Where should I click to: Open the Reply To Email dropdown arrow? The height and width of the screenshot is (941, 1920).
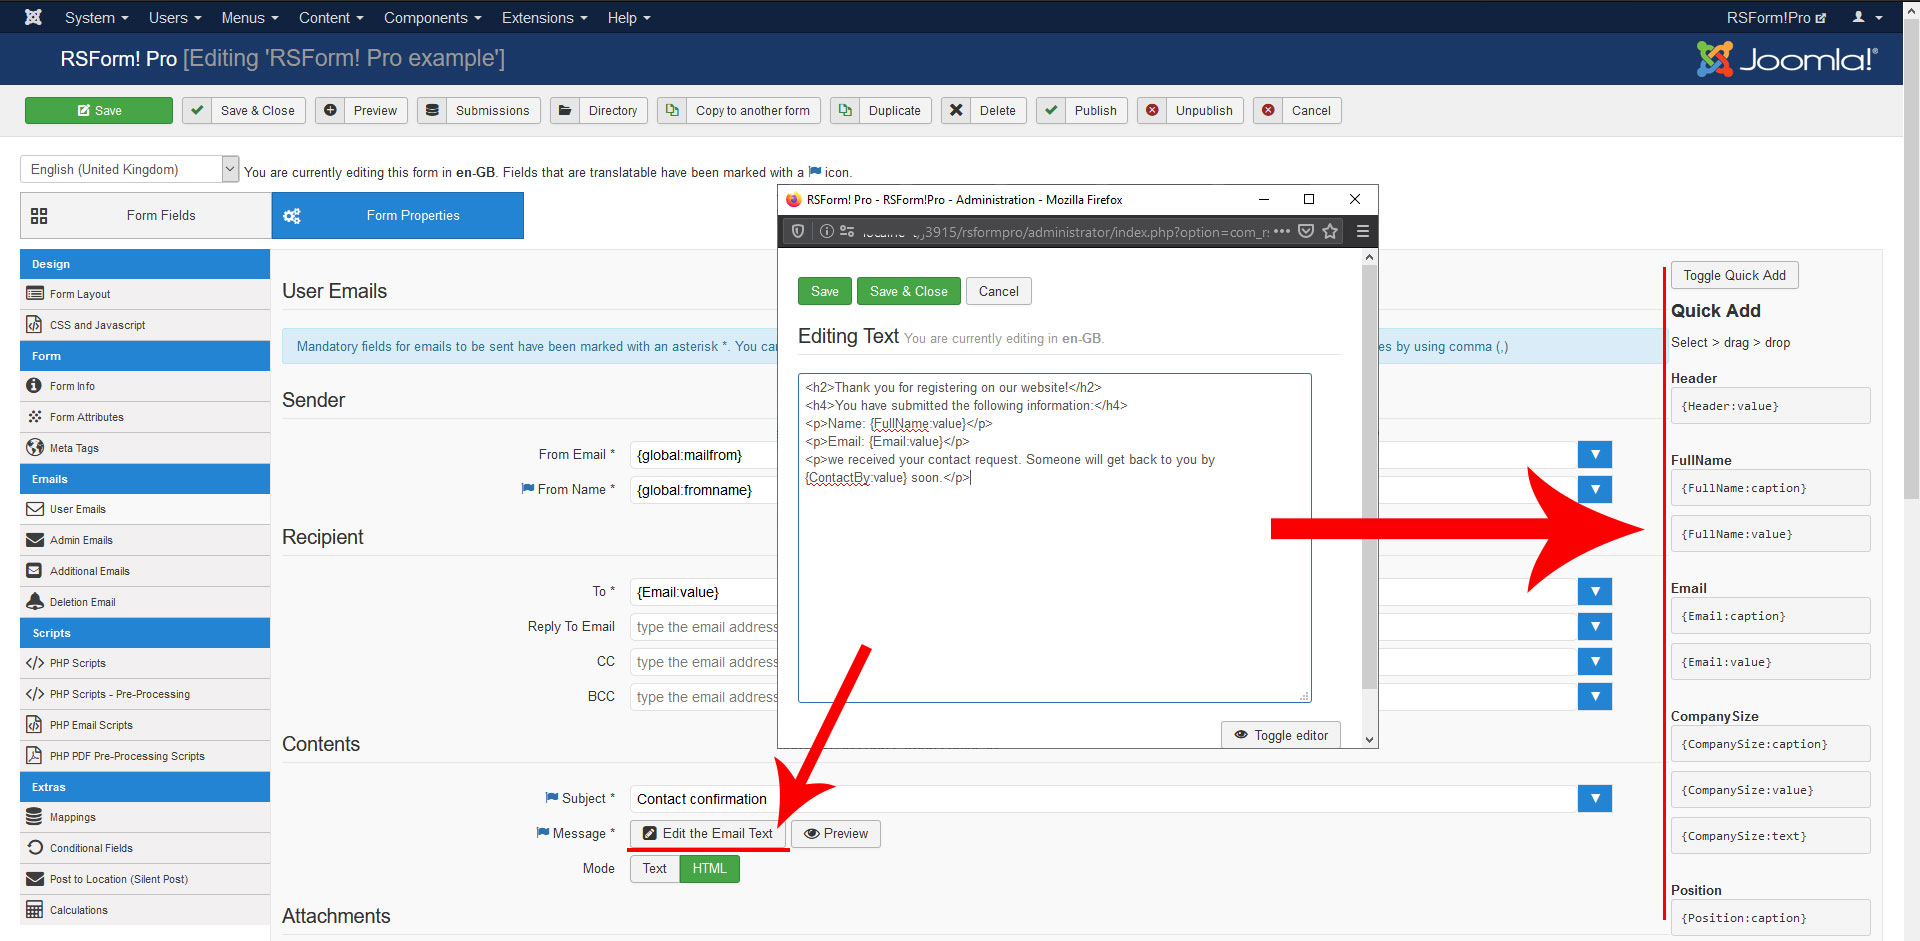[x=1595, y=627]
